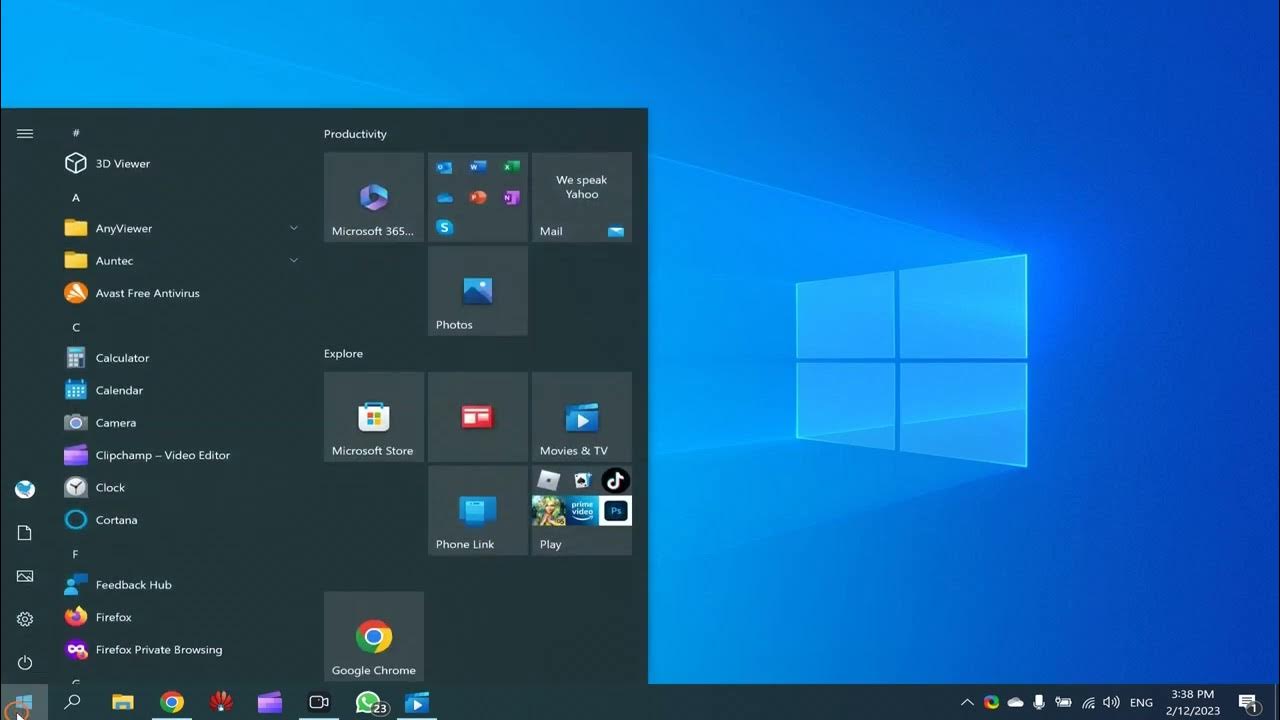Open Documents from Start sidebar
This screenshot has height=720, width=1280.
point(25,533)
